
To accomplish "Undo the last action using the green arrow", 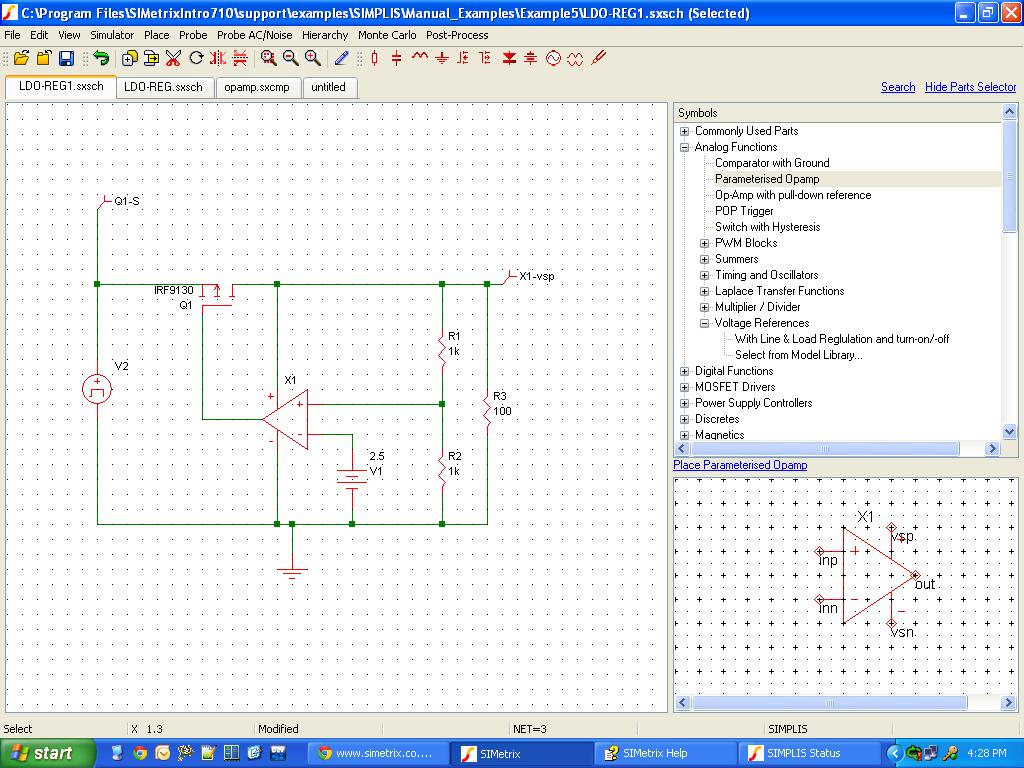I will tap(100, 59).
